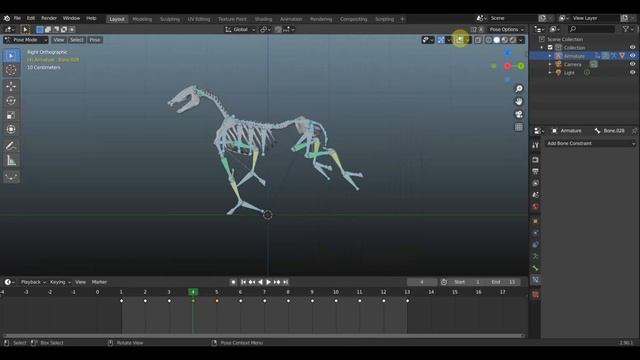
Task: Open the Armature object data tab
Action: click(x=536, y=256)
